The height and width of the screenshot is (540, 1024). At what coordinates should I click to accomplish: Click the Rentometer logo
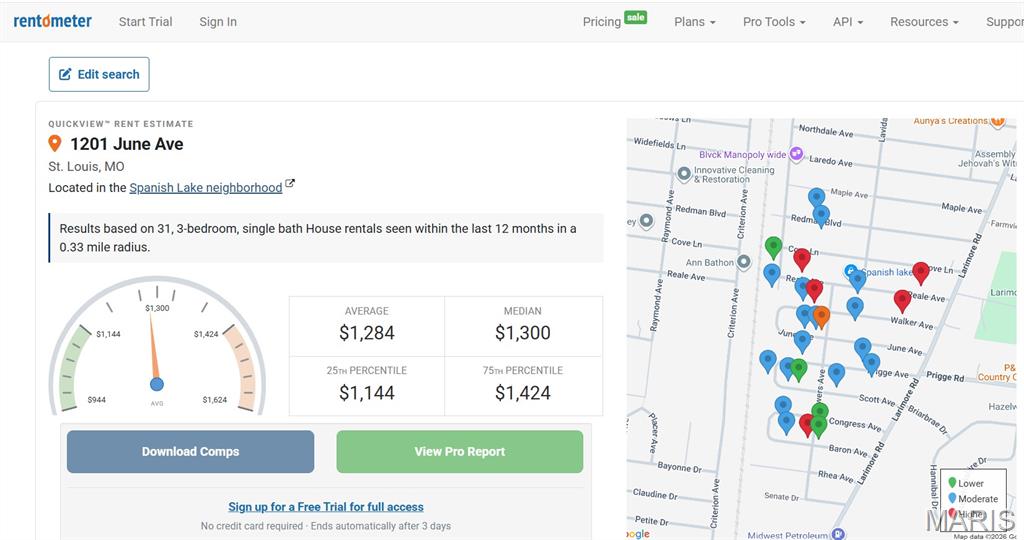(x=52, y=21)
